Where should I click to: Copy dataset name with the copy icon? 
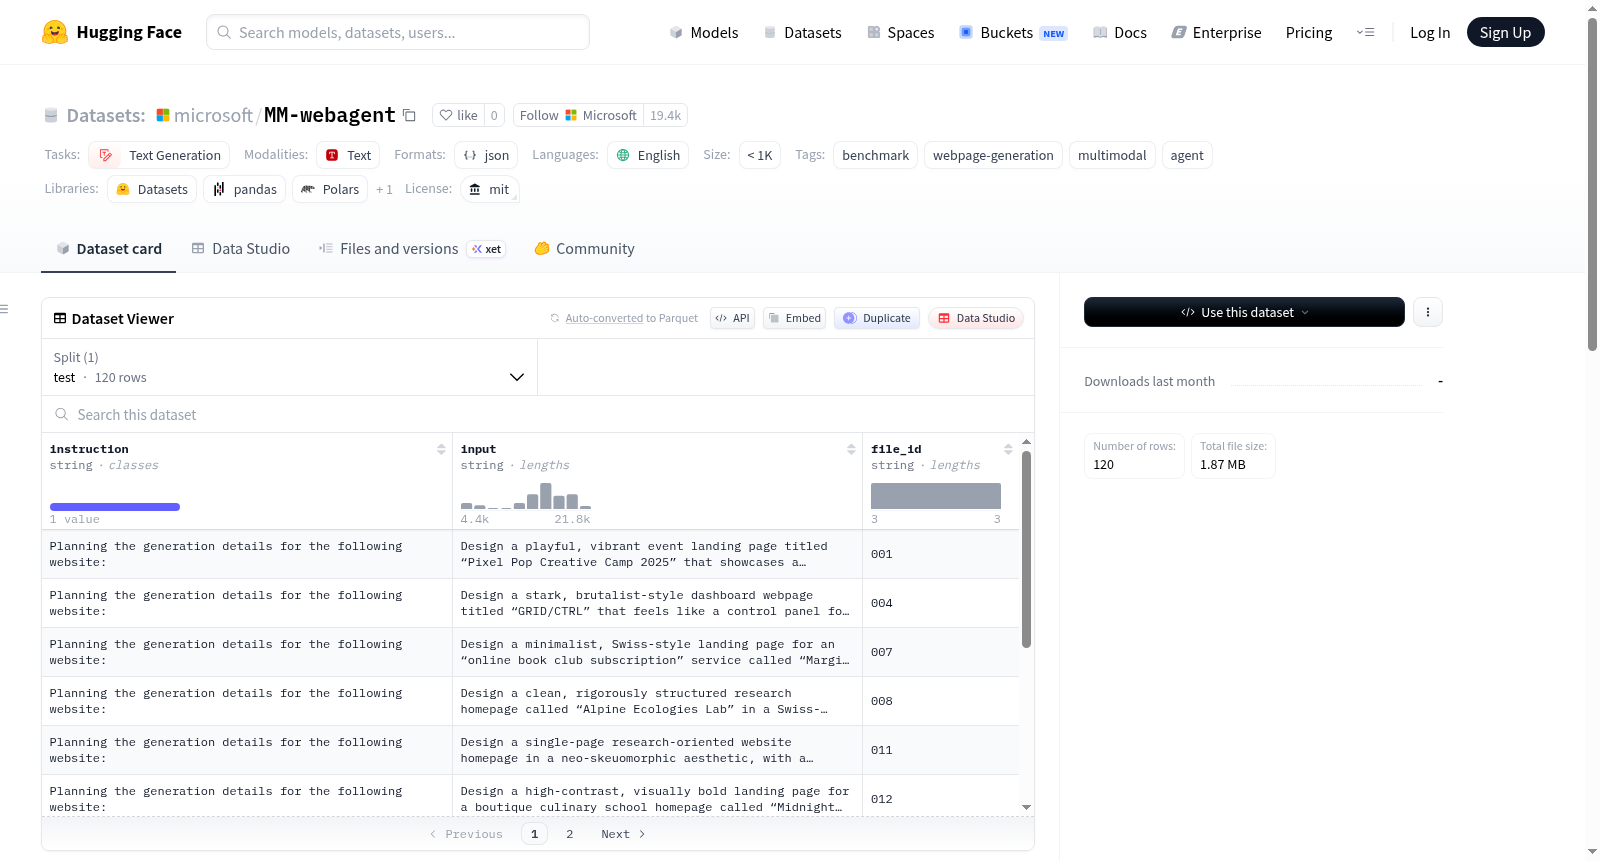coord(409,115)
